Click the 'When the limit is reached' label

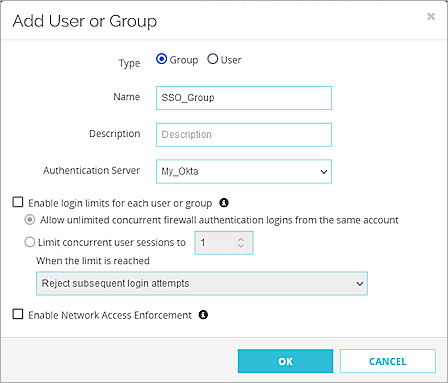point(93,261)
